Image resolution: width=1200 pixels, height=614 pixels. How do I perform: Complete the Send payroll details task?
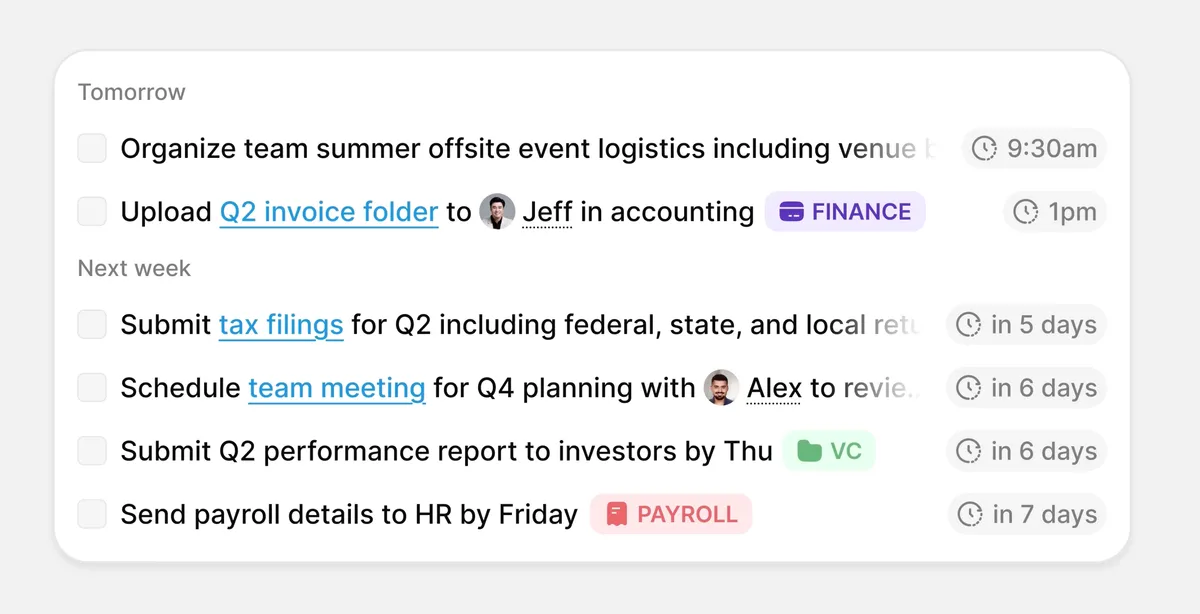tap(92, 514)
